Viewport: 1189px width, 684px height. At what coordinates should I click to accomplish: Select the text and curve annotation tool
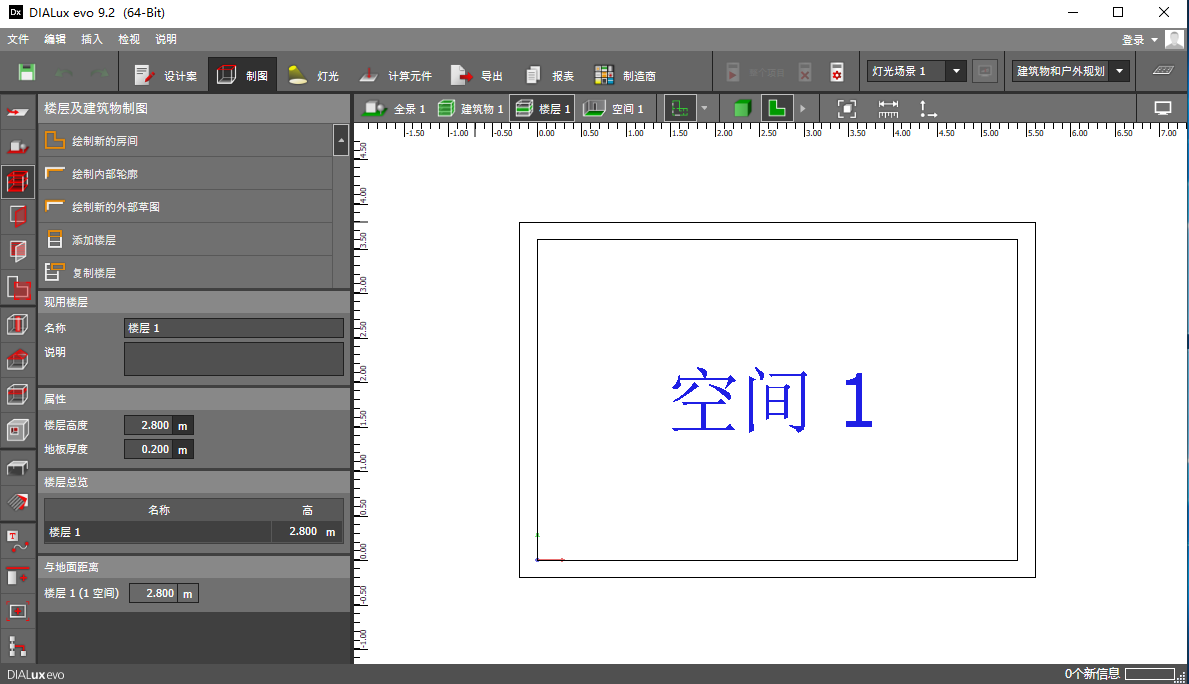(18, 540)
